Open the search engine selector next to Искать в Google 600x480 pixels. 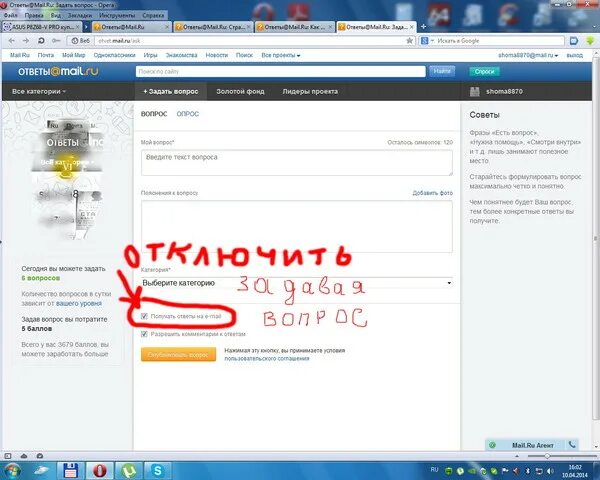427,41
